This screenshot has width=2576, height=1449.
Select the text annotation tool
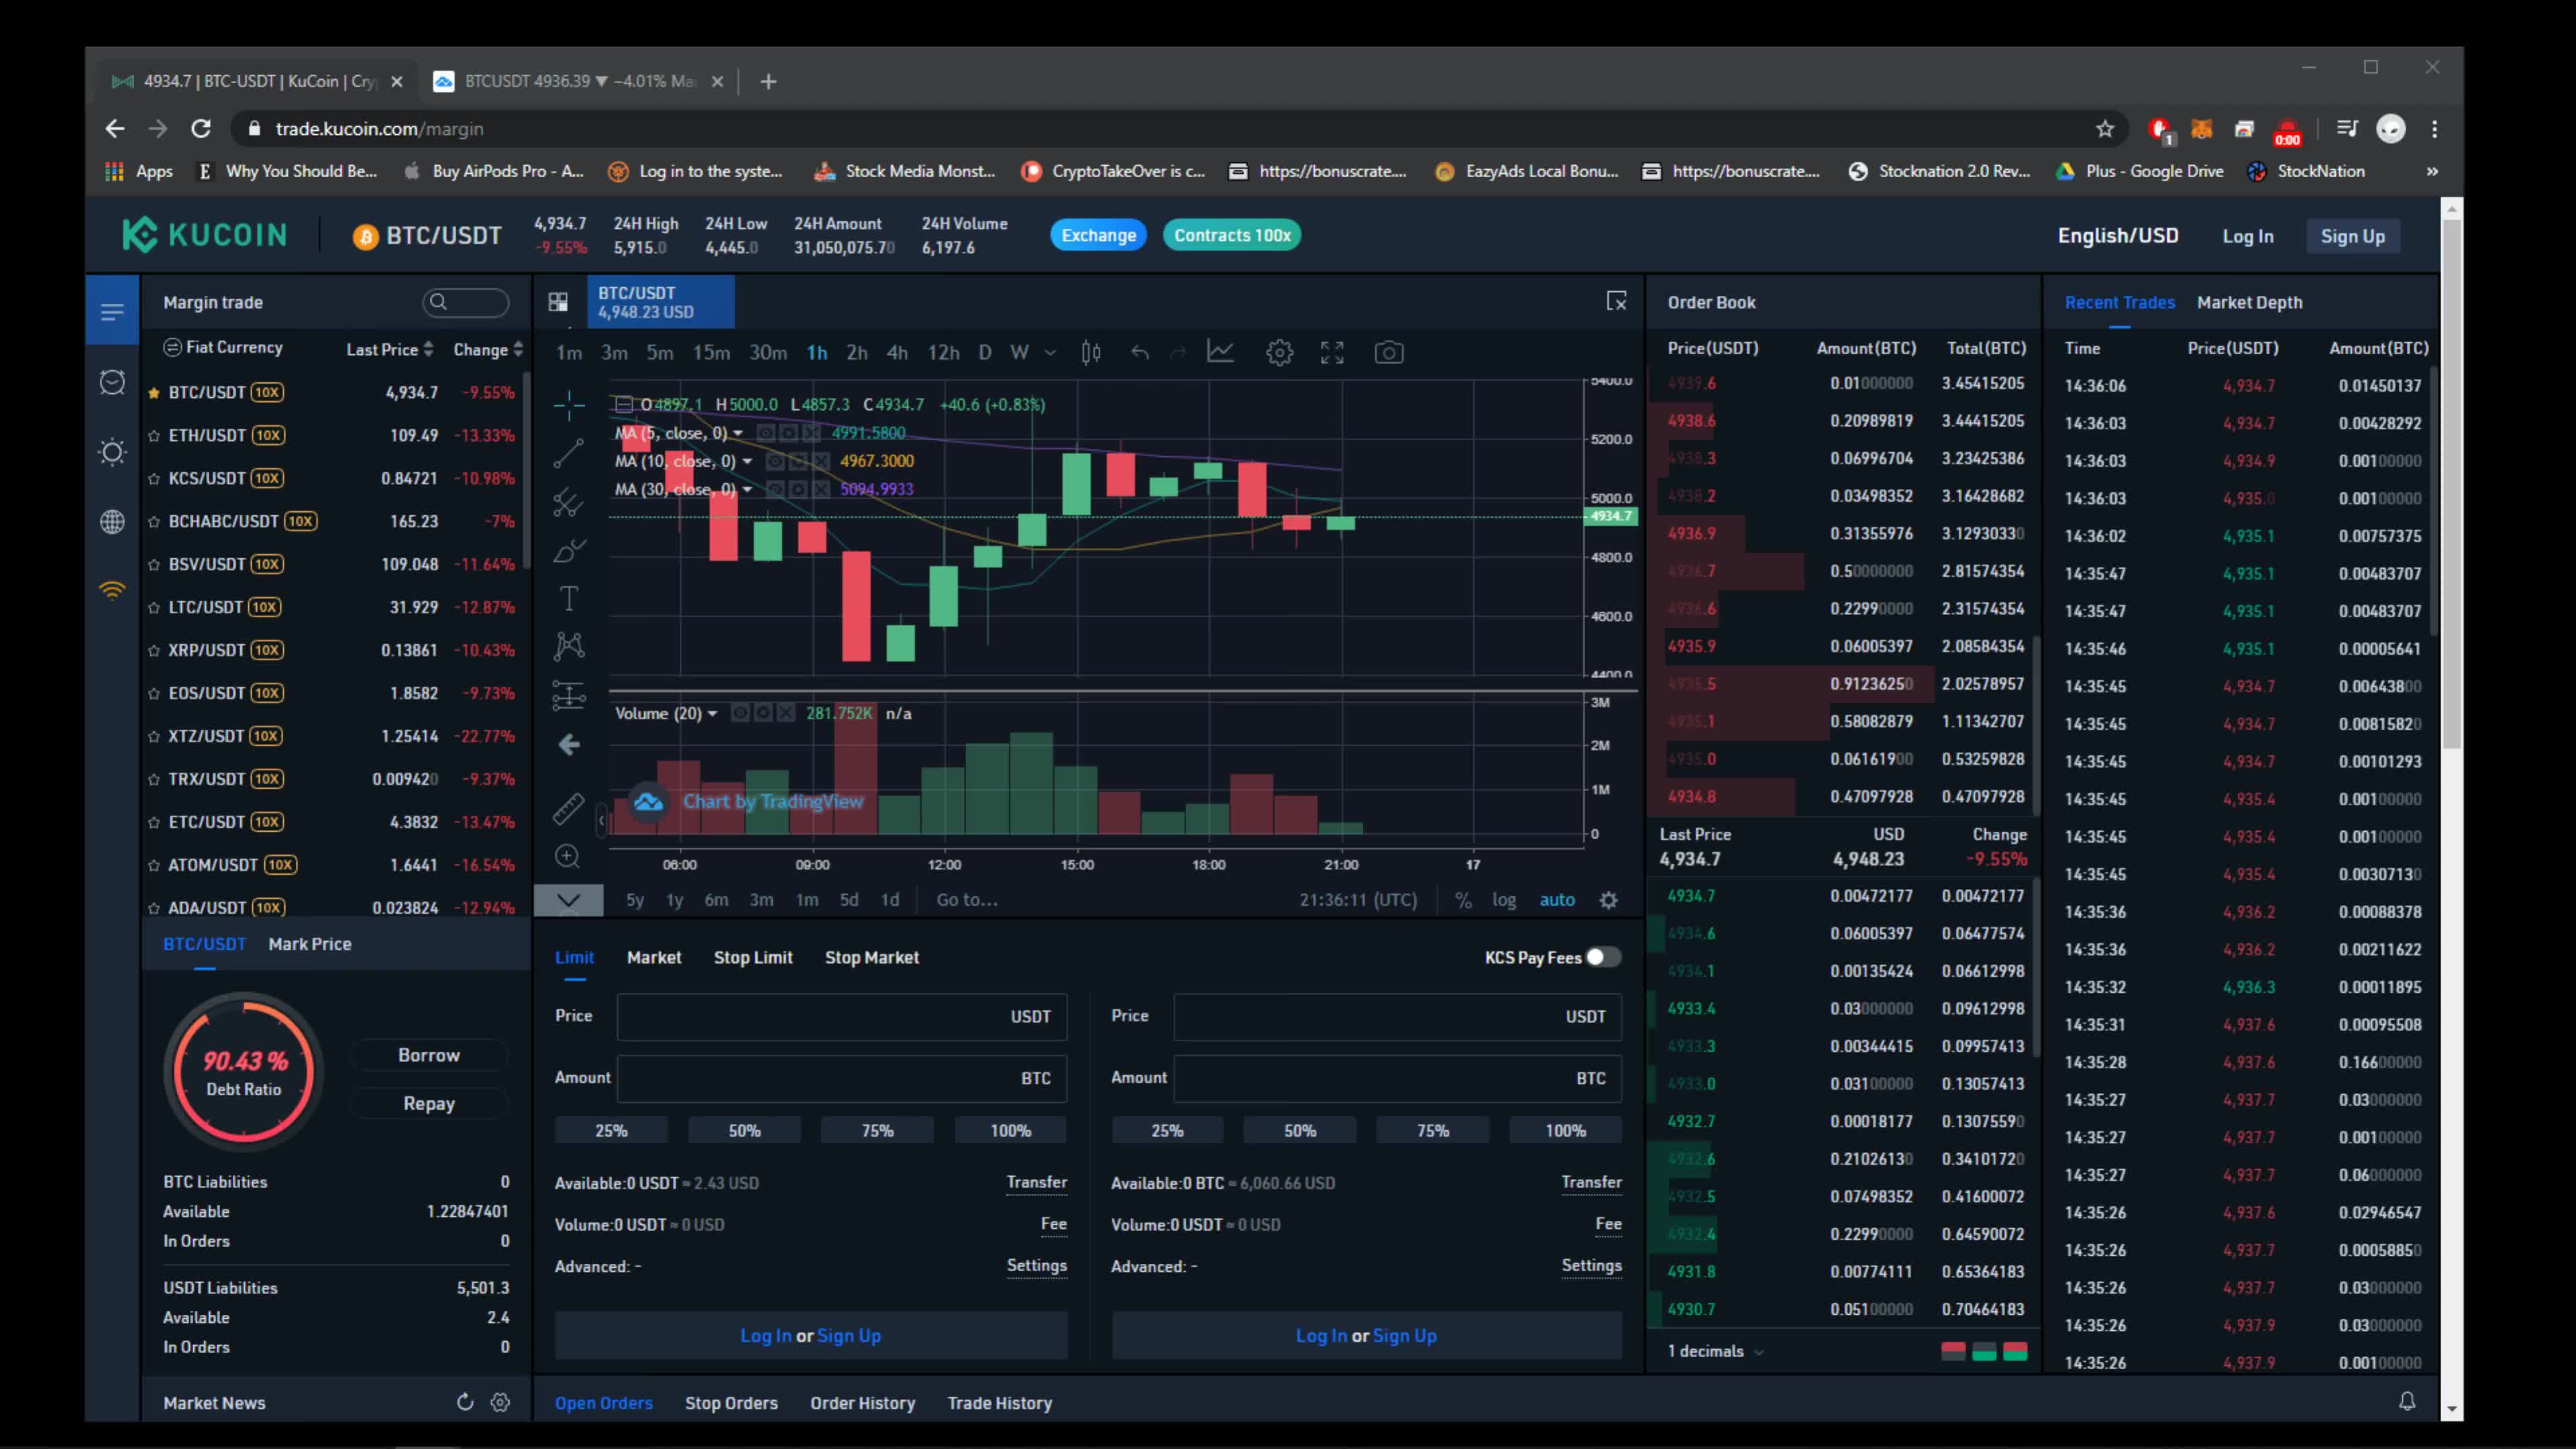568,598
